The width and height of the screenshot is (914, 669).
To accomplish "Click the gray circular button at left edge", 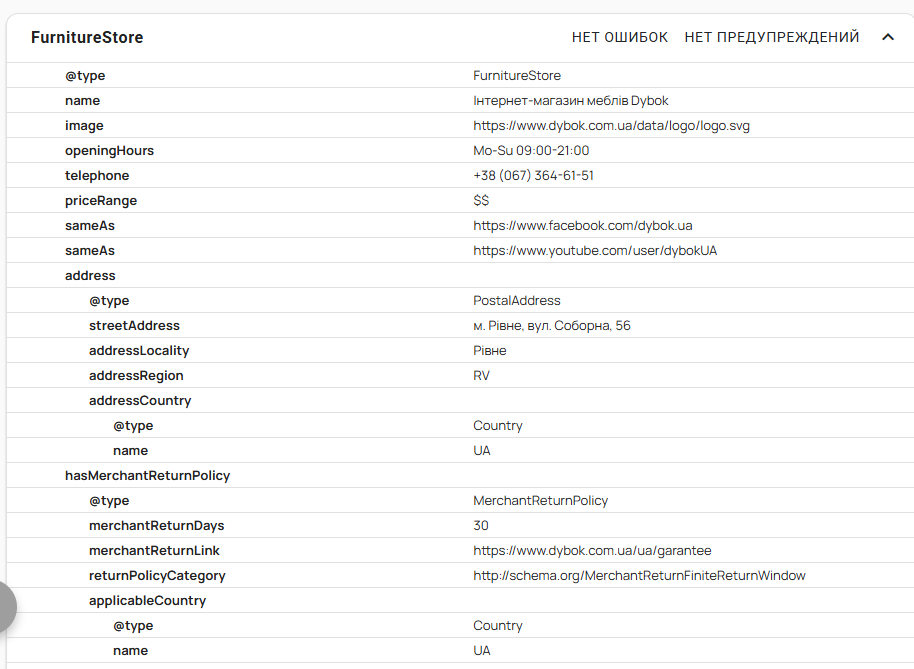I will (x=6, y=607).
